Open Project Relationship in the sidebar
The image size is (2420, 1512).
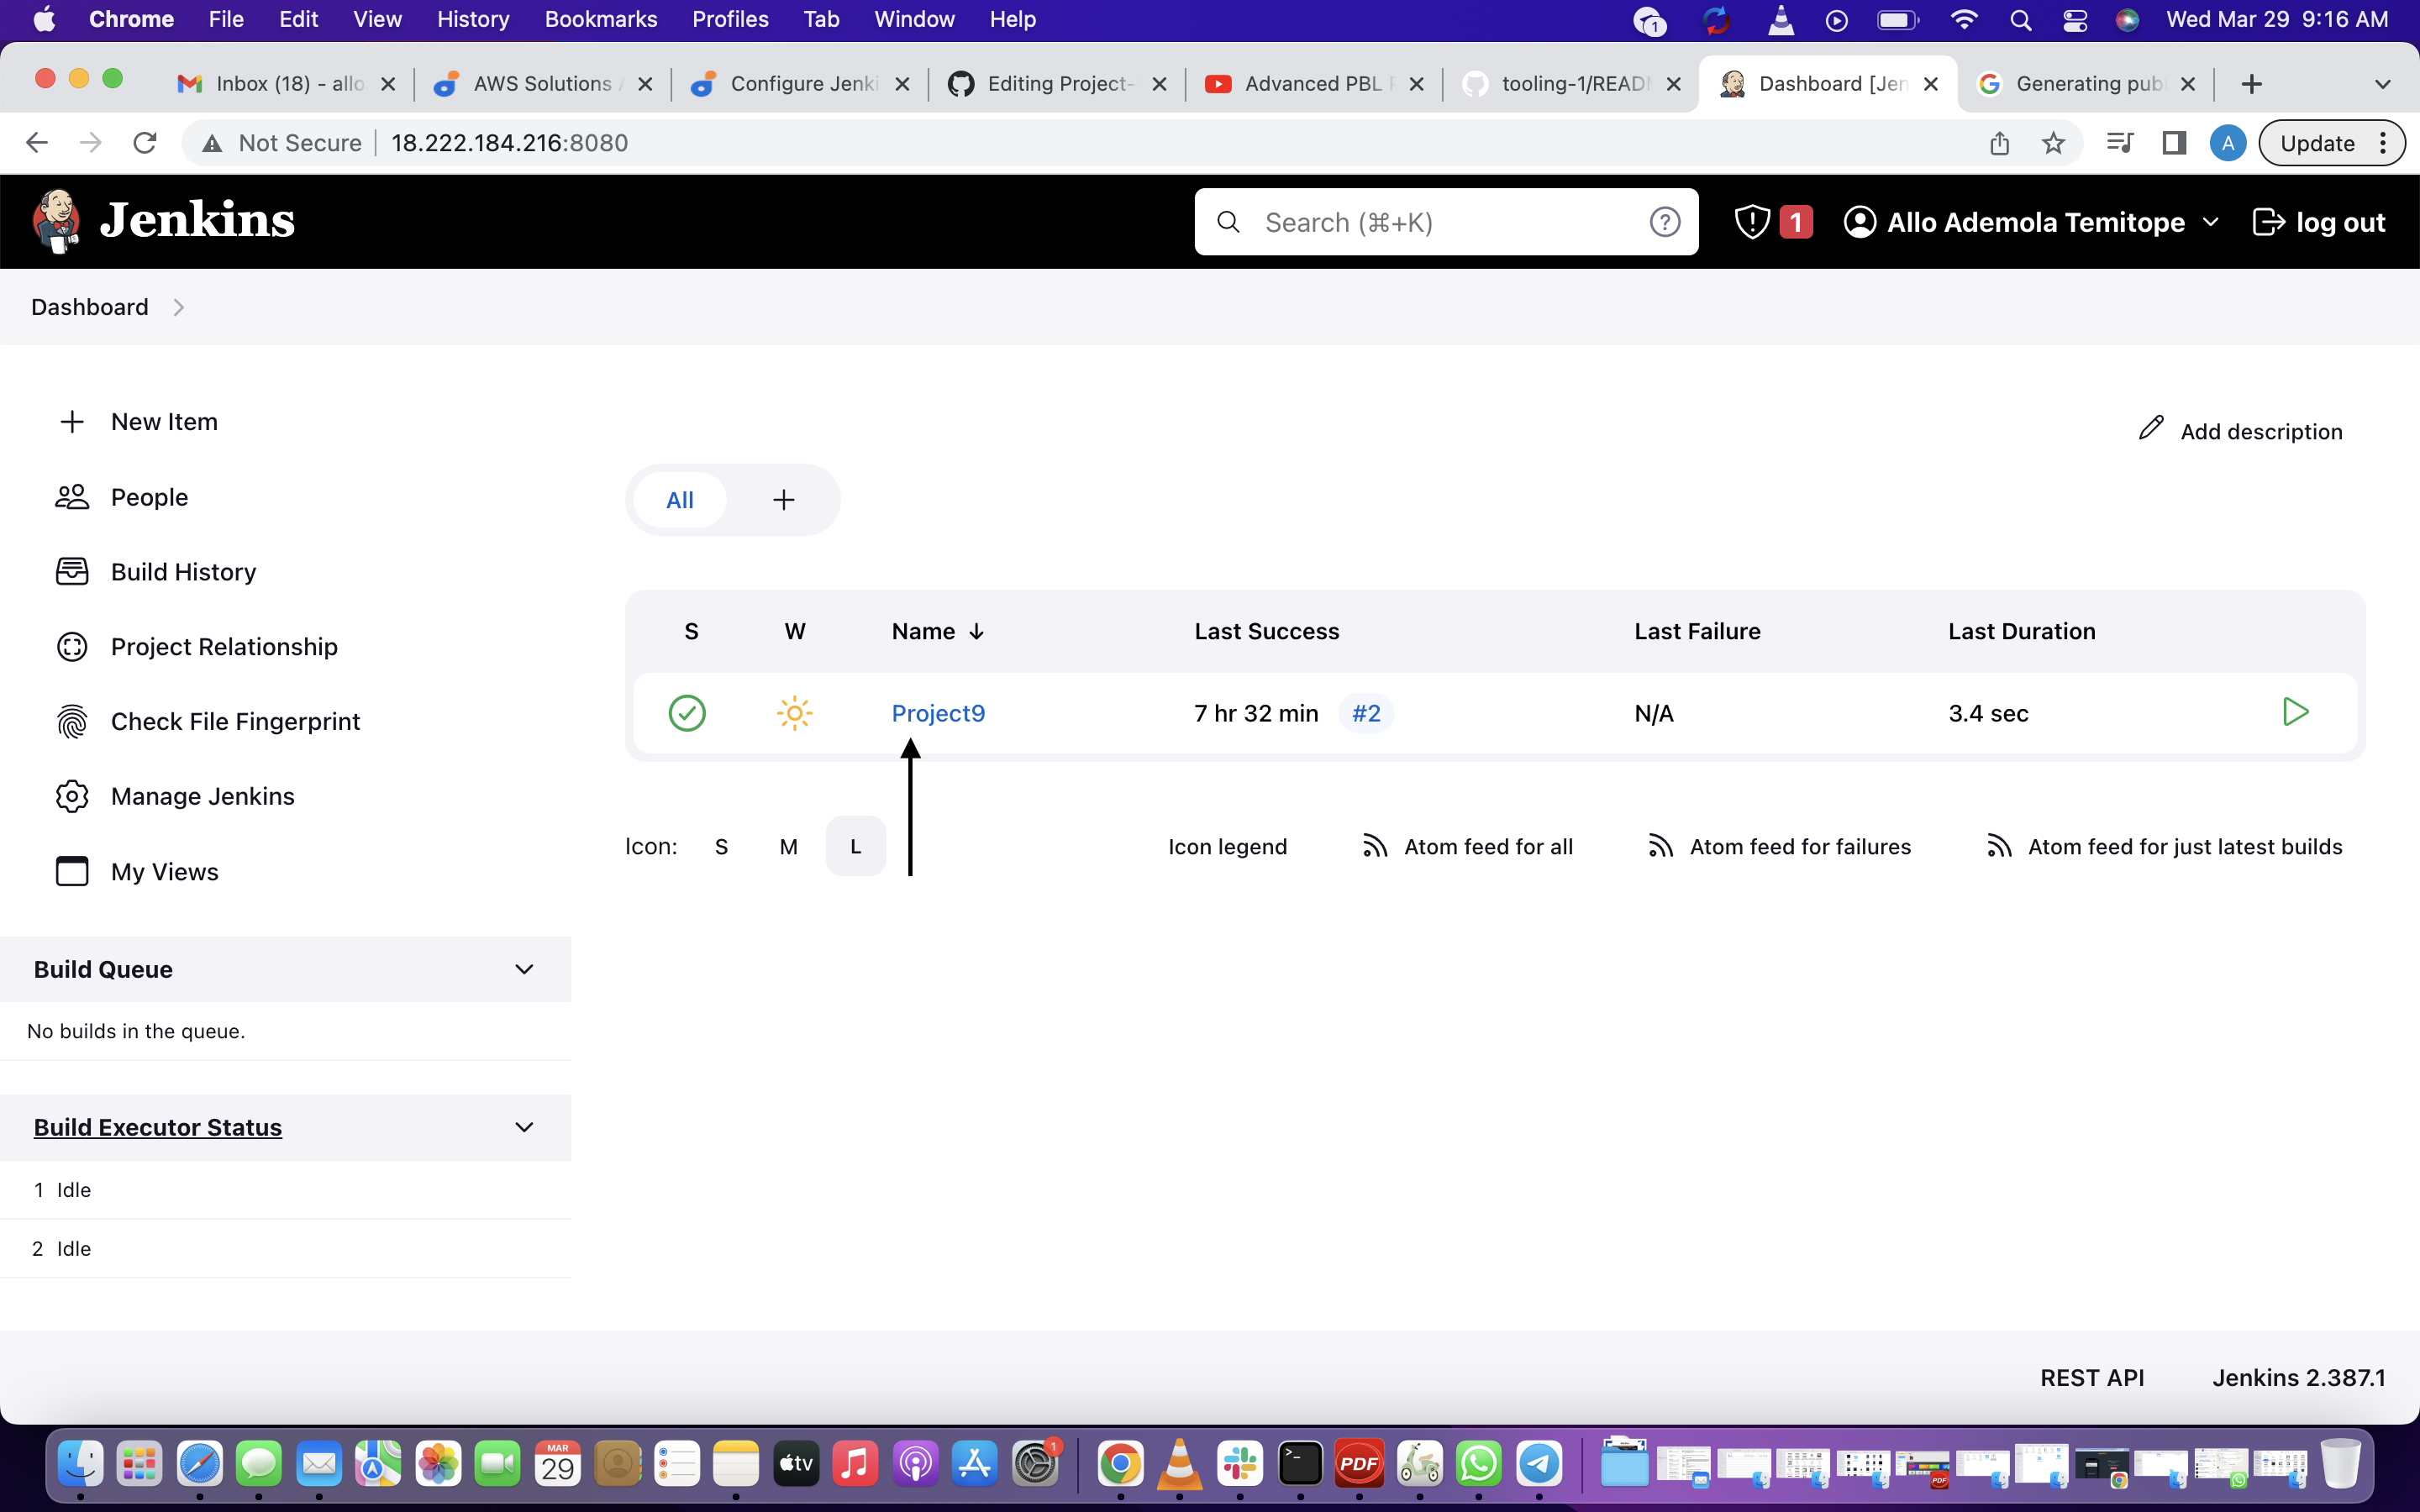(224, 647)
